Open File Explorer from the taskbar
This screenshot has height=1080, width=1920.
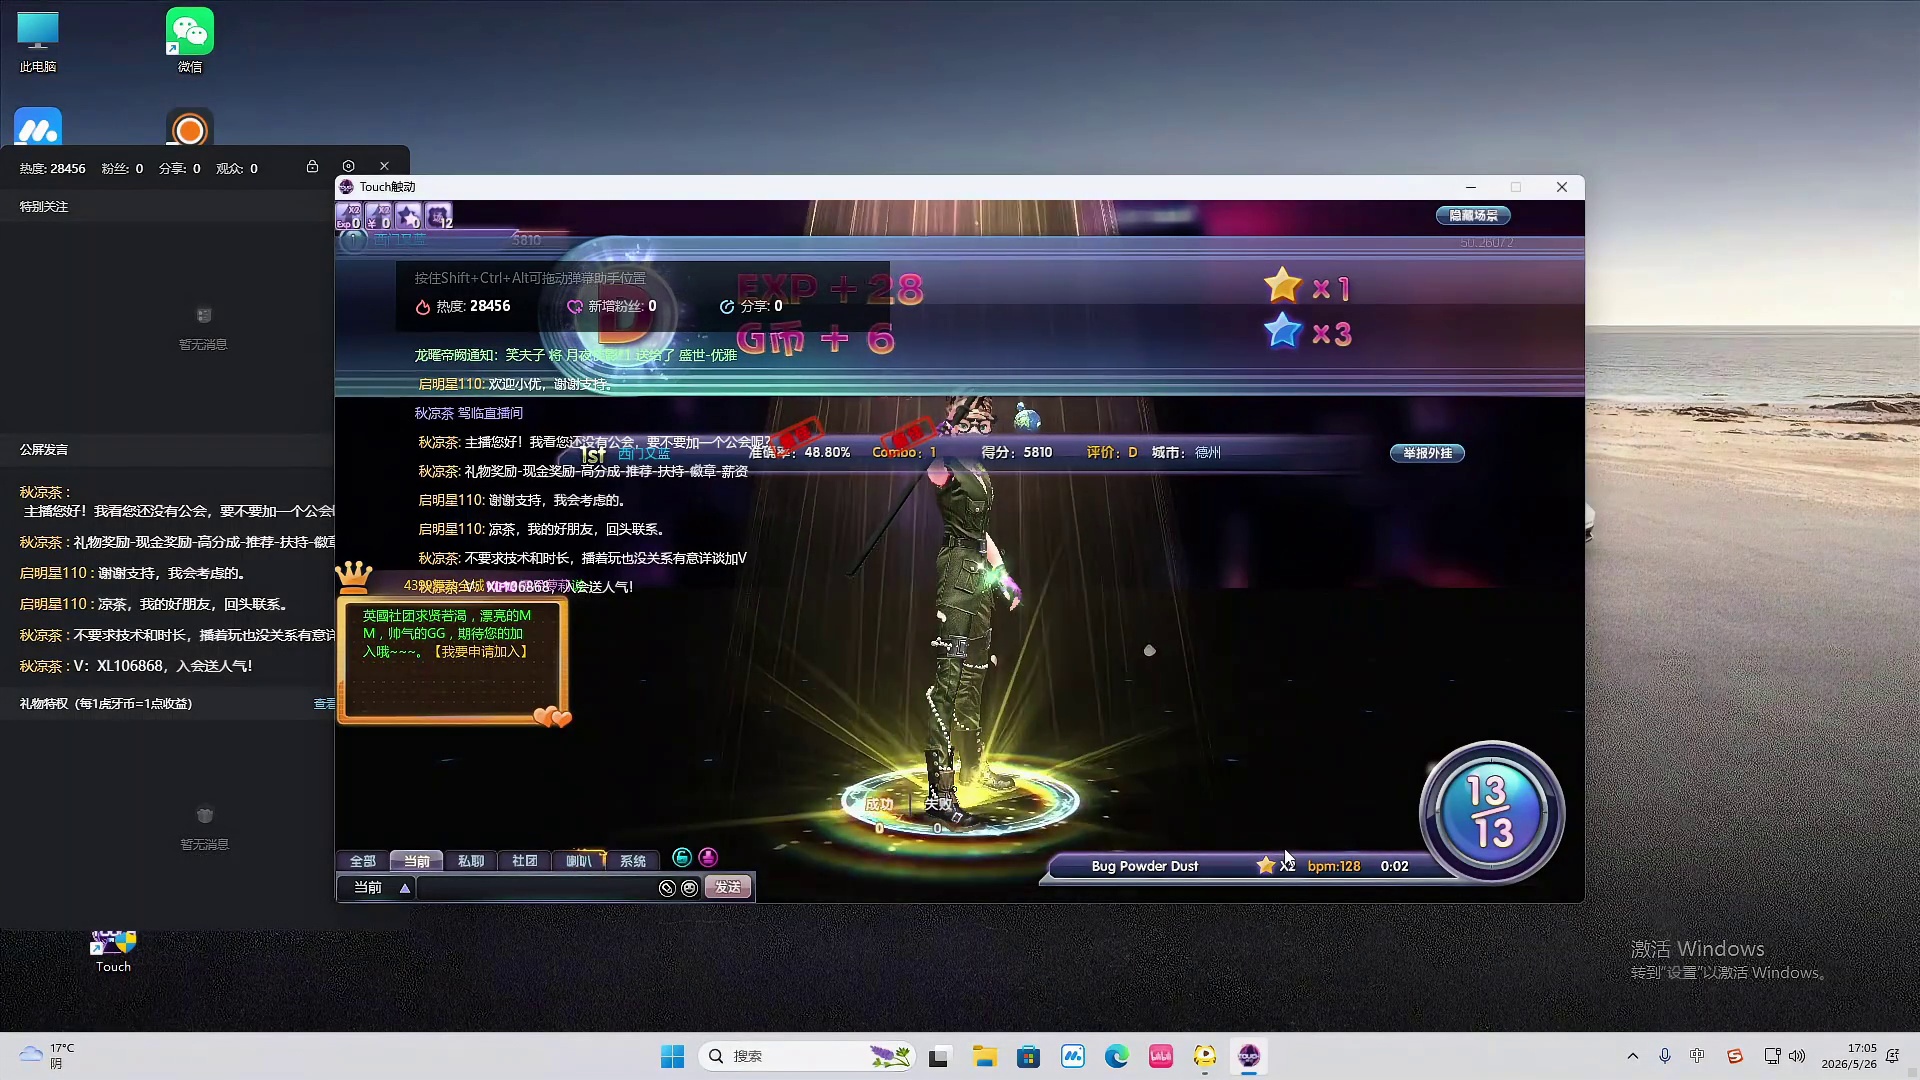[985, 1056]
